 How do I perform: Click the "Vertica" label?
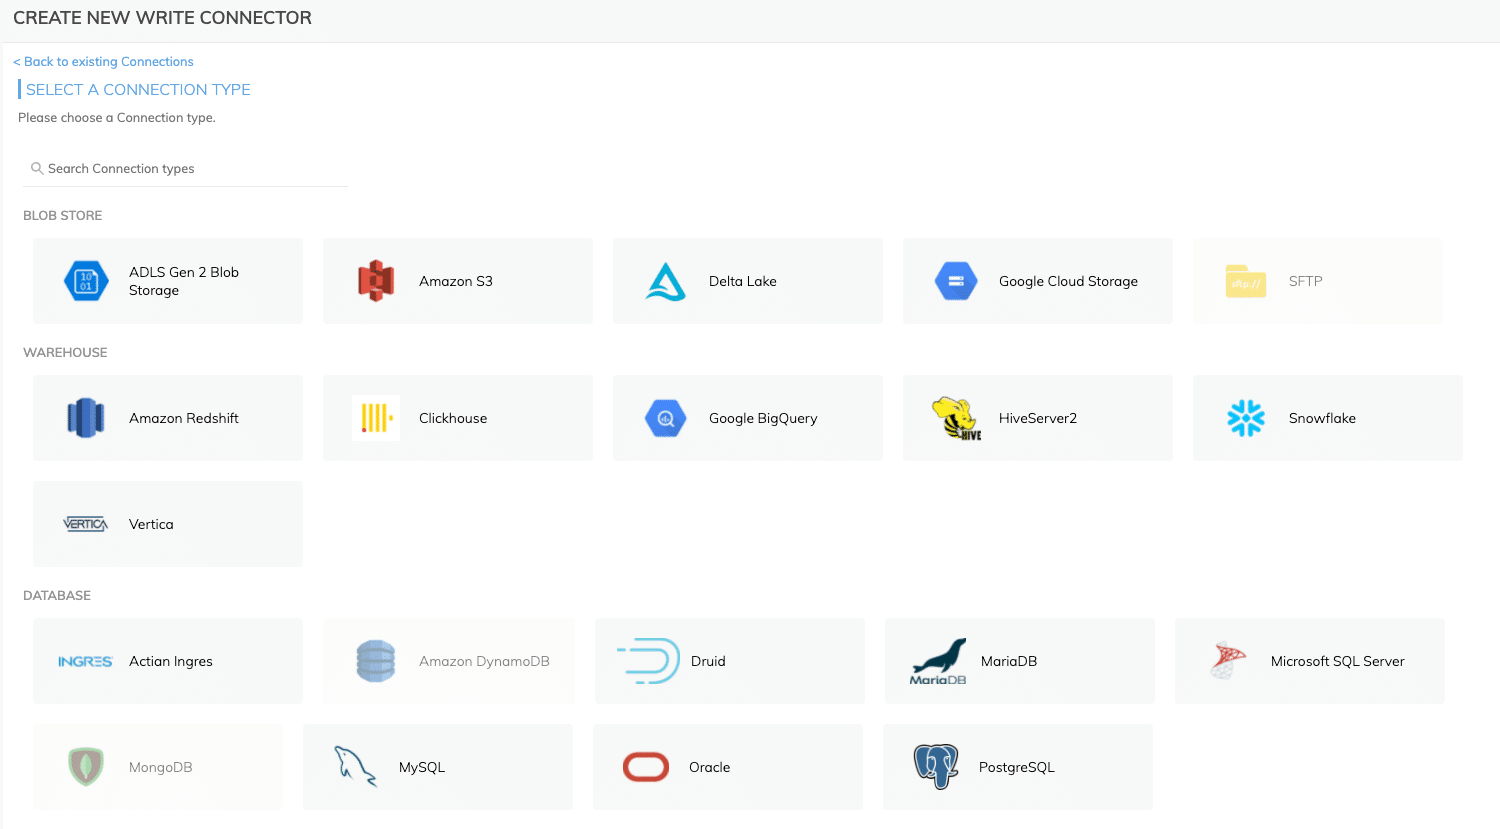point(151,524)
